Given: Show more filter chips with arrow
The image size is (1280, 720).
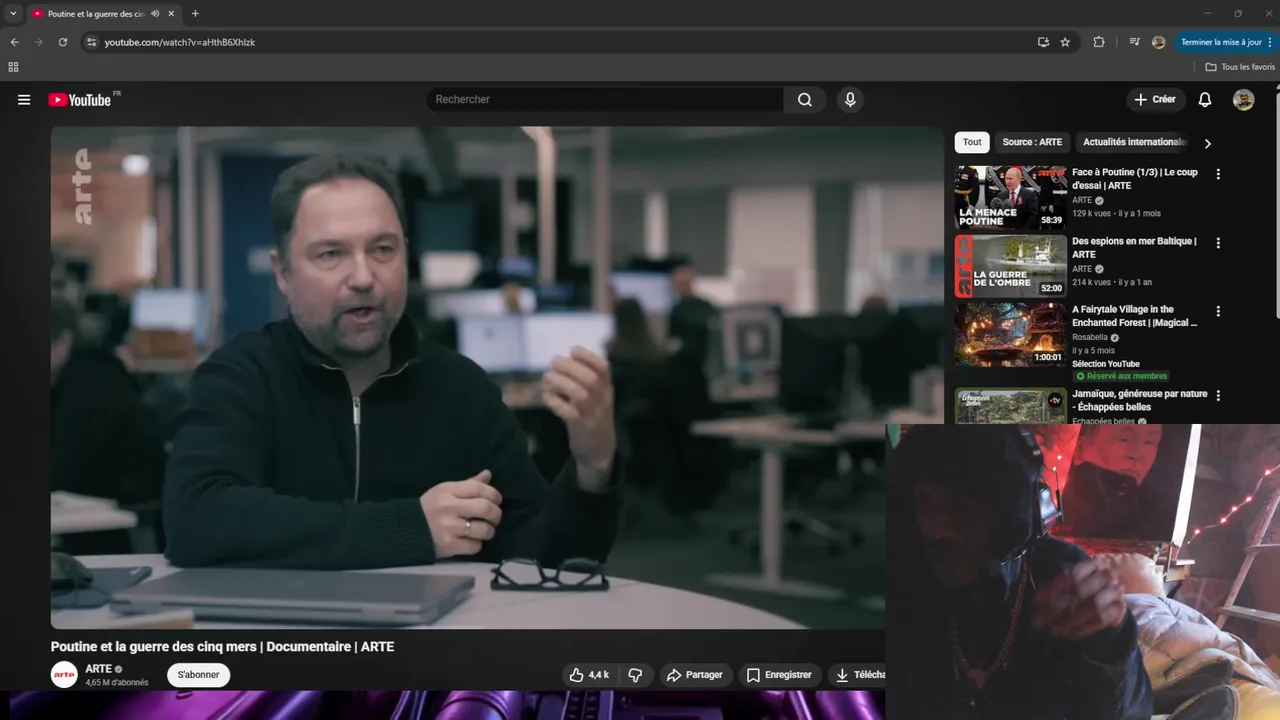Looking at the screenshot, I should 1207,143.
